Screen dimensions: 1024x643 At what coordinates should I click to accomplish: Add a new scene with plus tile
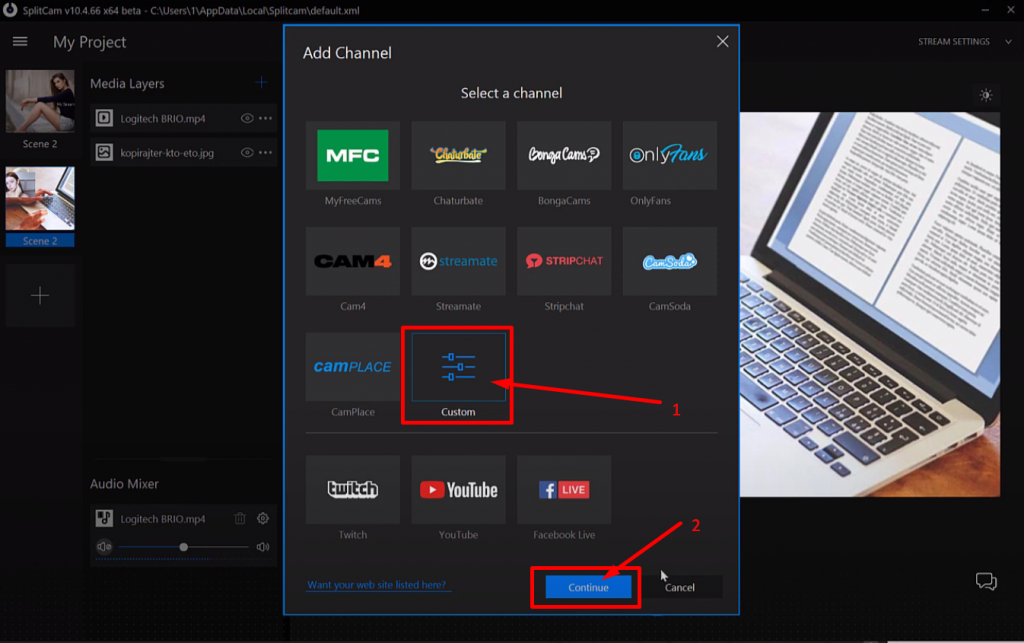click(40, 296)
